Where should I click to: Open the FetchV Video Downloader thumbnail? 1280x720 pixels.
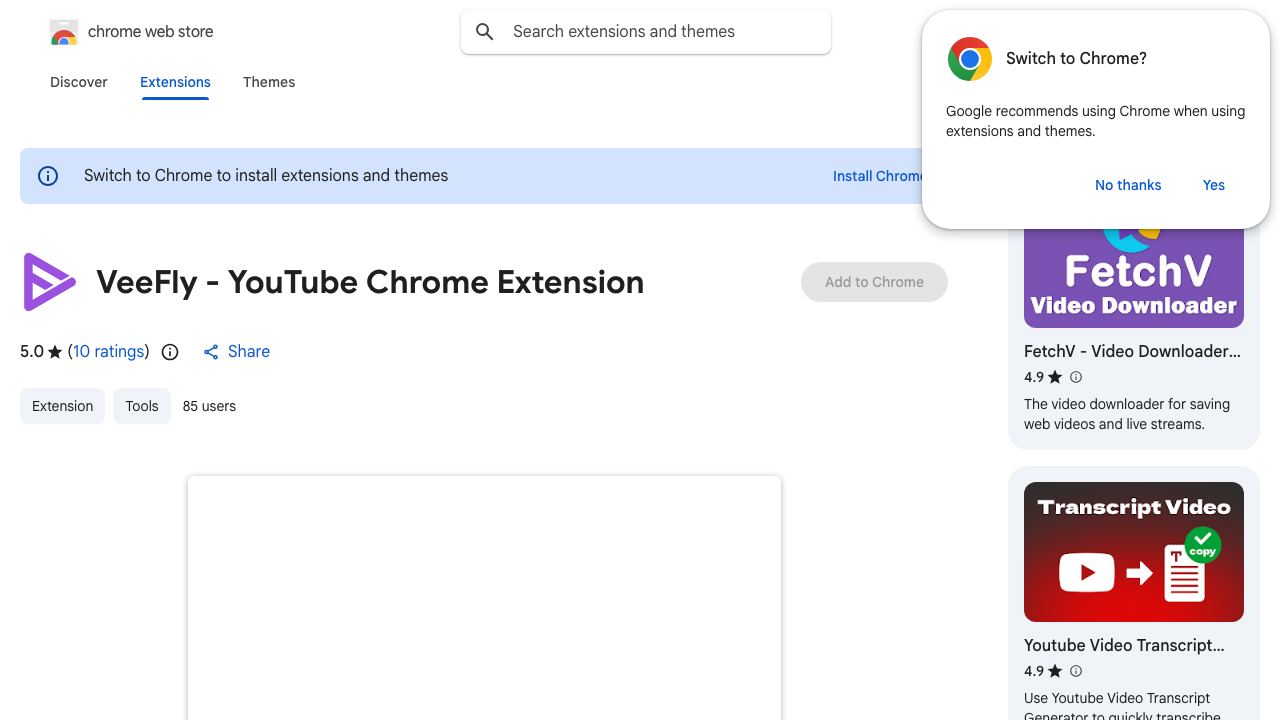coord(1134,277)
